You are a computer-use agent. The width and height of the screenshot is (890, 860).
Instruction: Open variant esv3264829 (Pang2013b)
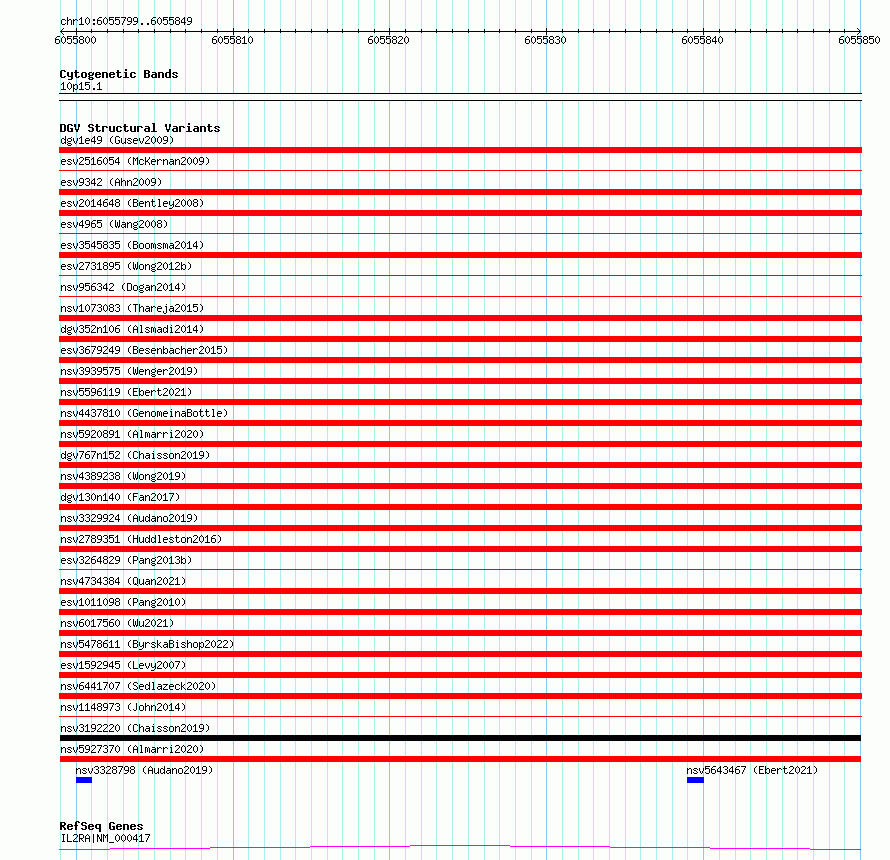(x=126, y=560)
